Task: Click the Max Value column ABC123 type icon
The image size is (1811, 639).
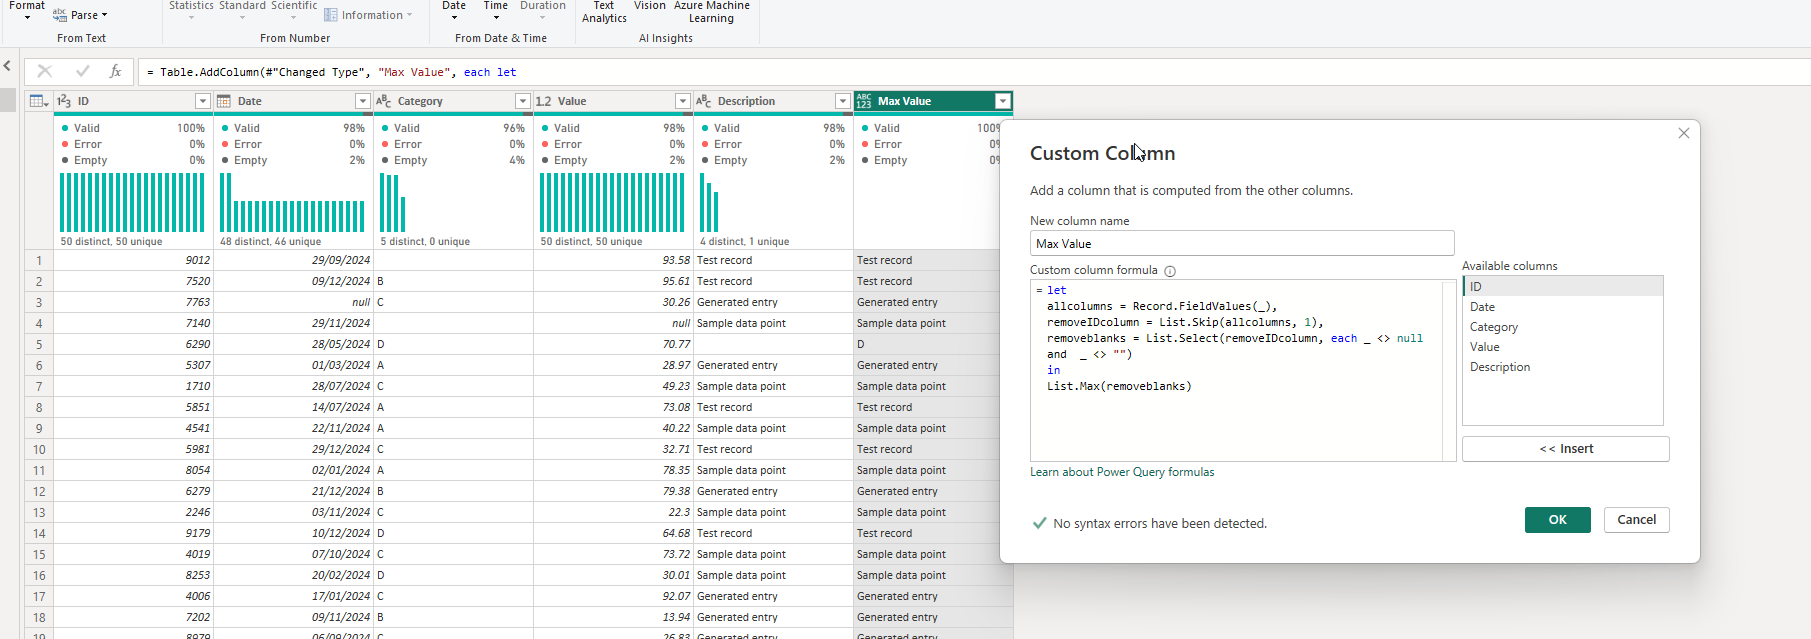Action: pyautogui.click(x=864, y=101)
